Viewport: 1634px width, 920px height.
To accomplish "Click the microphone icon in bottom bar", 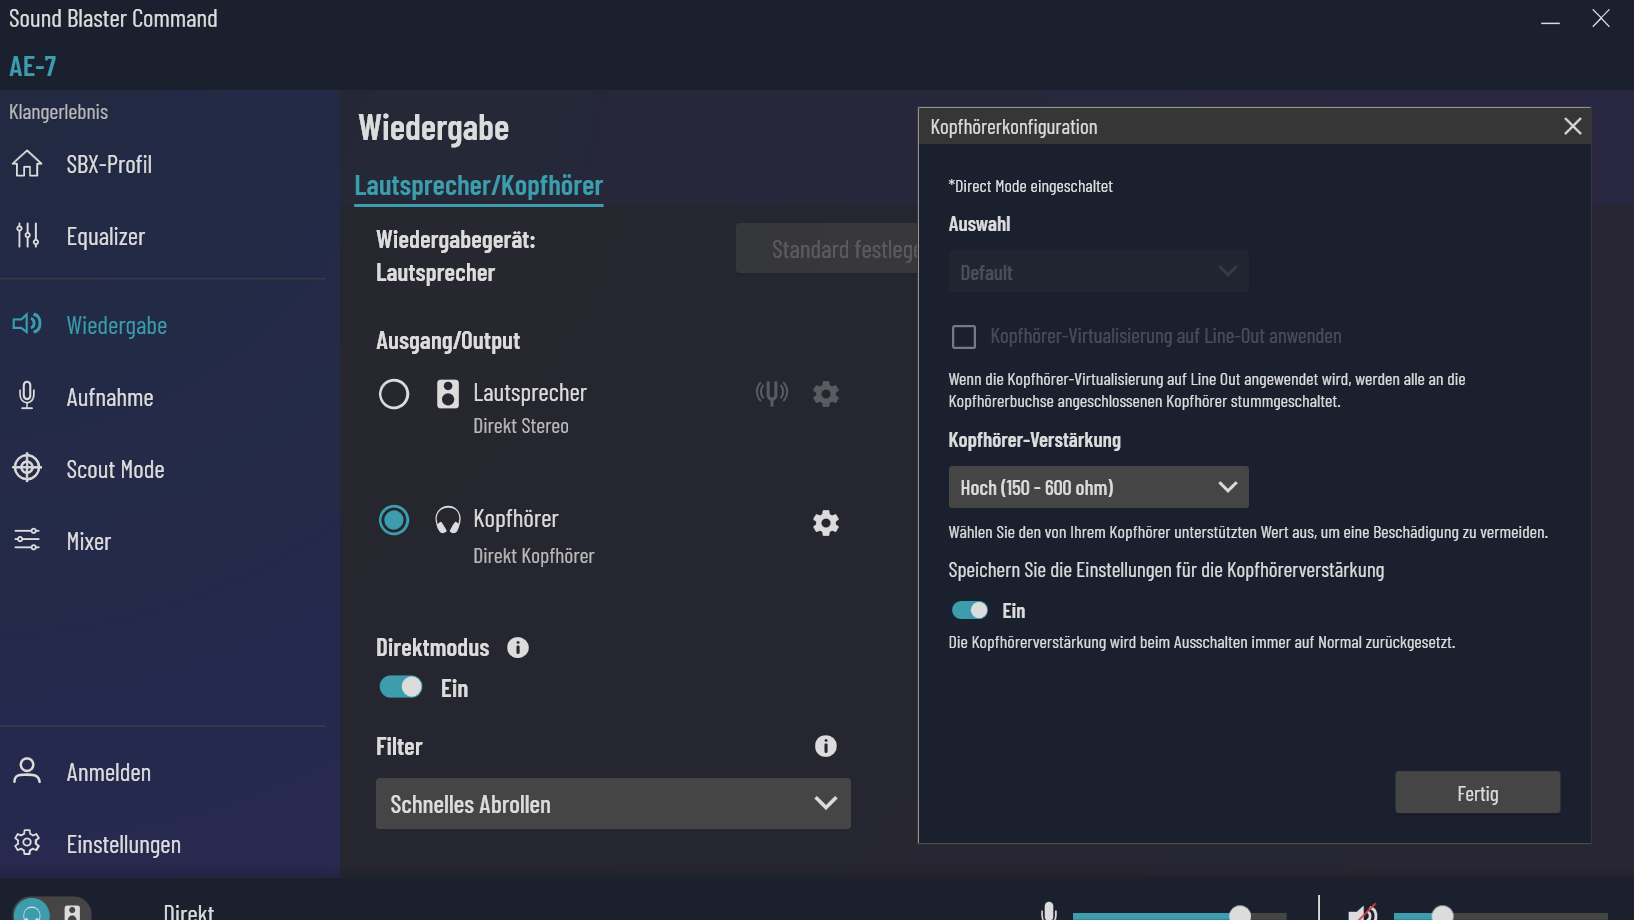I will tap(1049, 911).
